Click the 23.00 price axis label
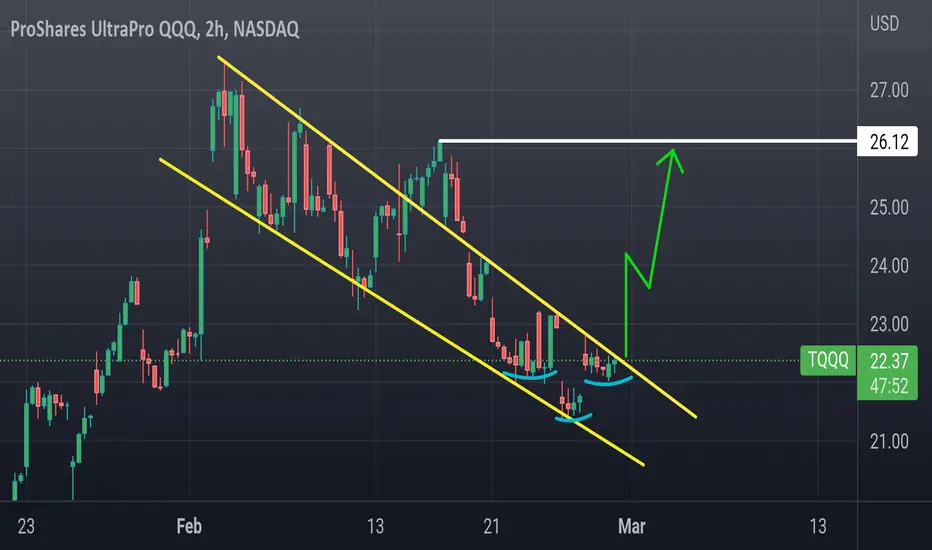Viewport: 932px width, 550px height. (889, 324)
